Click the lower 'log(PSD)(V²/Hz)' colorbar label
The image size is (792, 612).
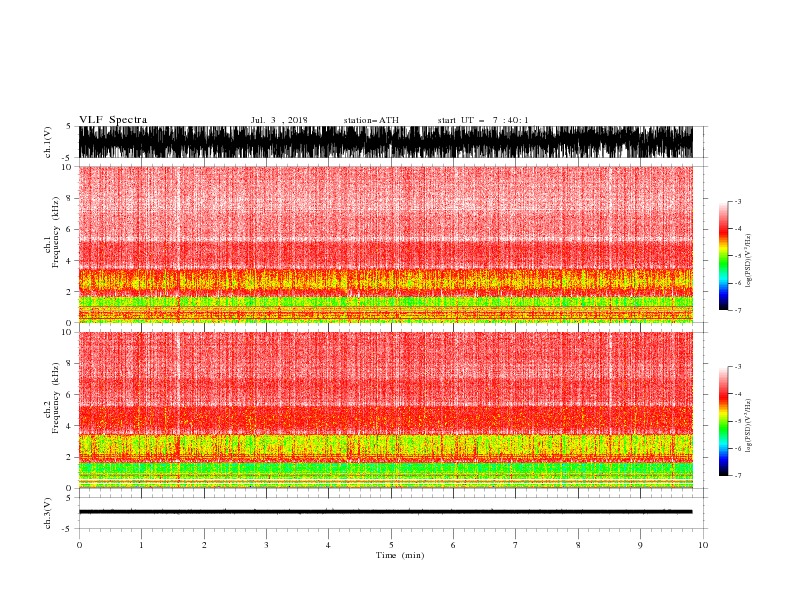coord(748,426)
